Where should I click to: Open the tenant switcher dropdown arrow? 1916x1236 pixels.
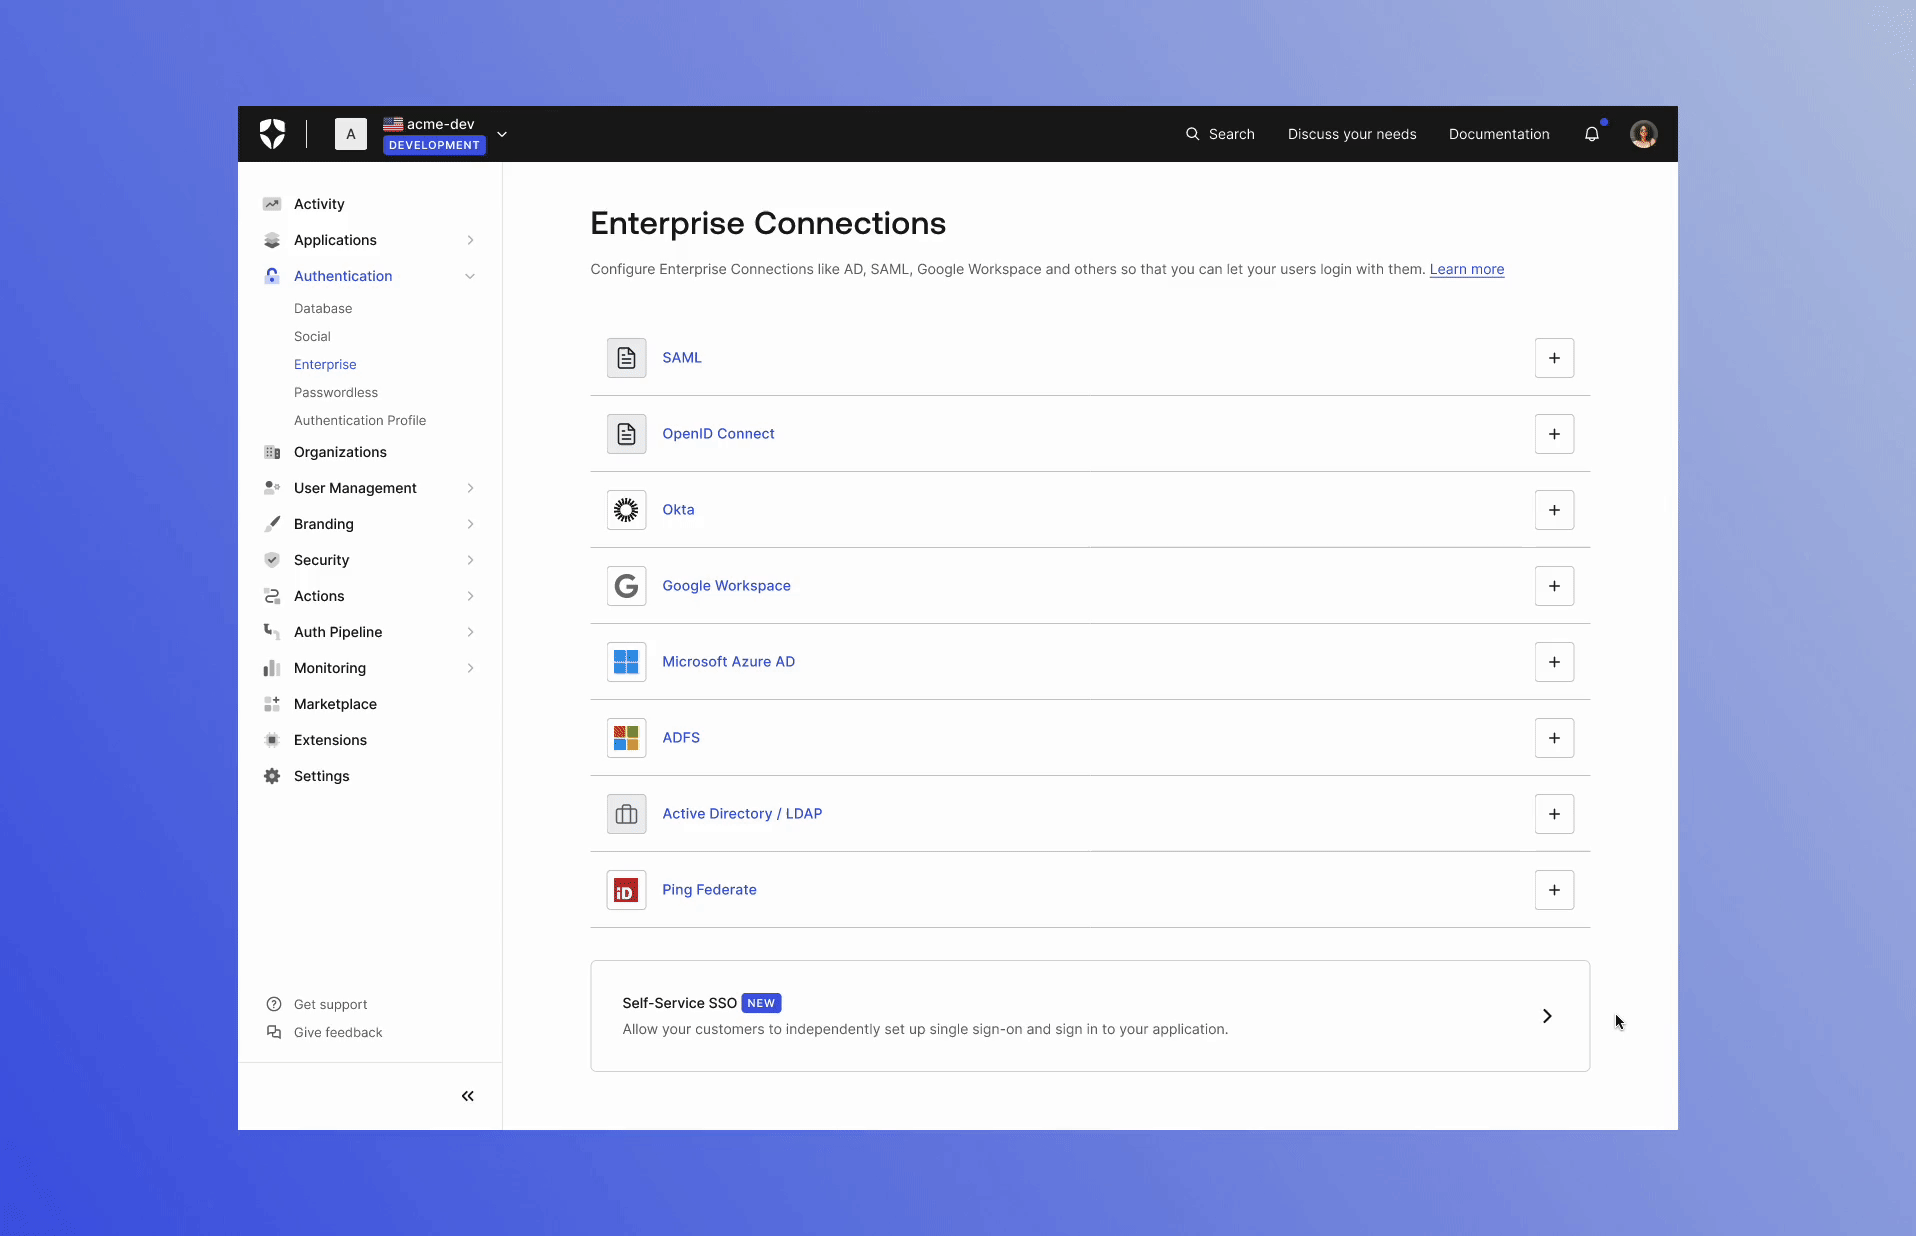(502, 134)
